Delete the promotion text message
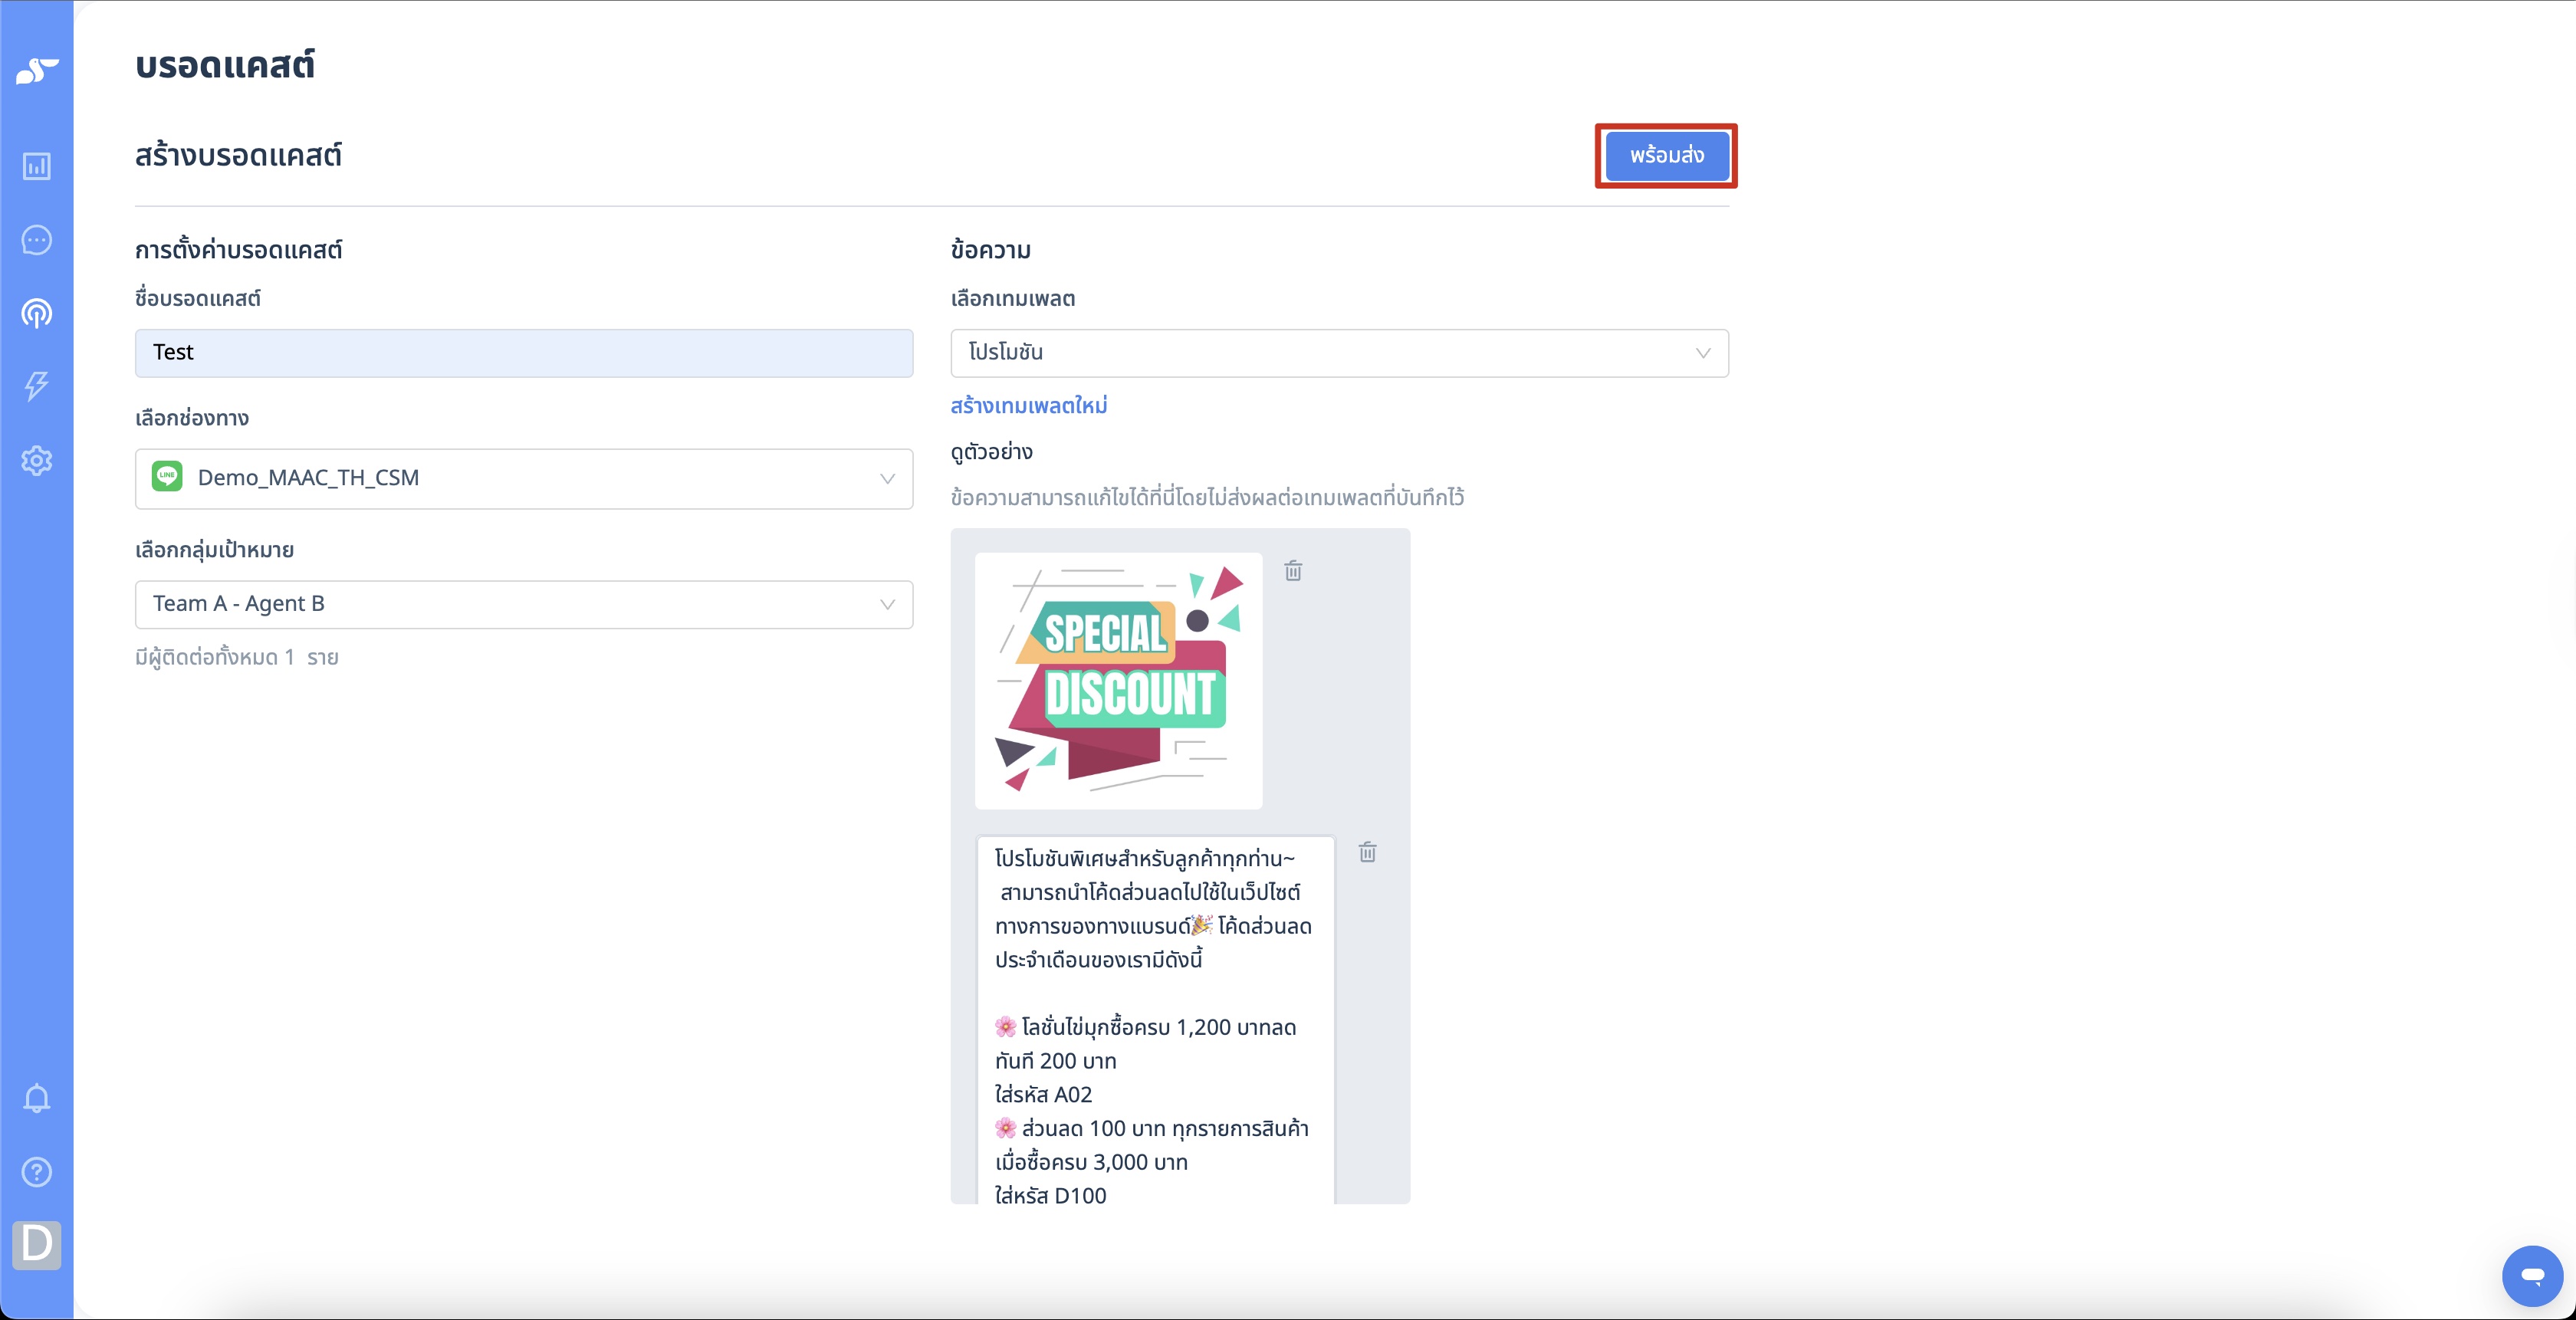 tap(1367, 852)
